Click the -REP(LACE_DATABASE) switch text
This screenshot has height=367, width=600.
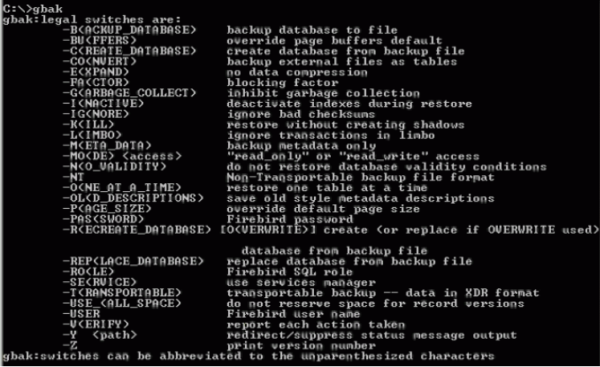133,261
